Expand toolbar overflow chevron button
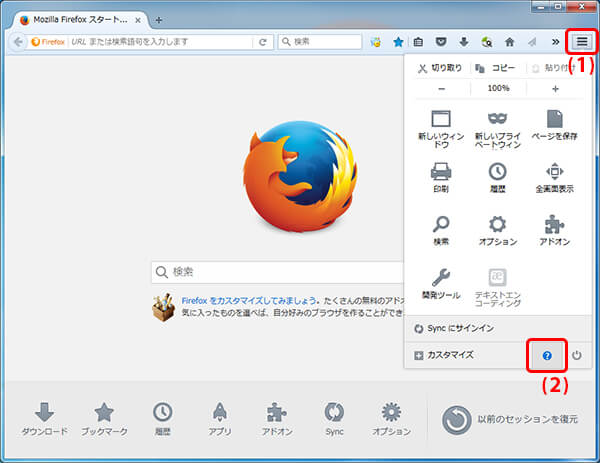This screenshot has height=463, width=600. (556, 42)
